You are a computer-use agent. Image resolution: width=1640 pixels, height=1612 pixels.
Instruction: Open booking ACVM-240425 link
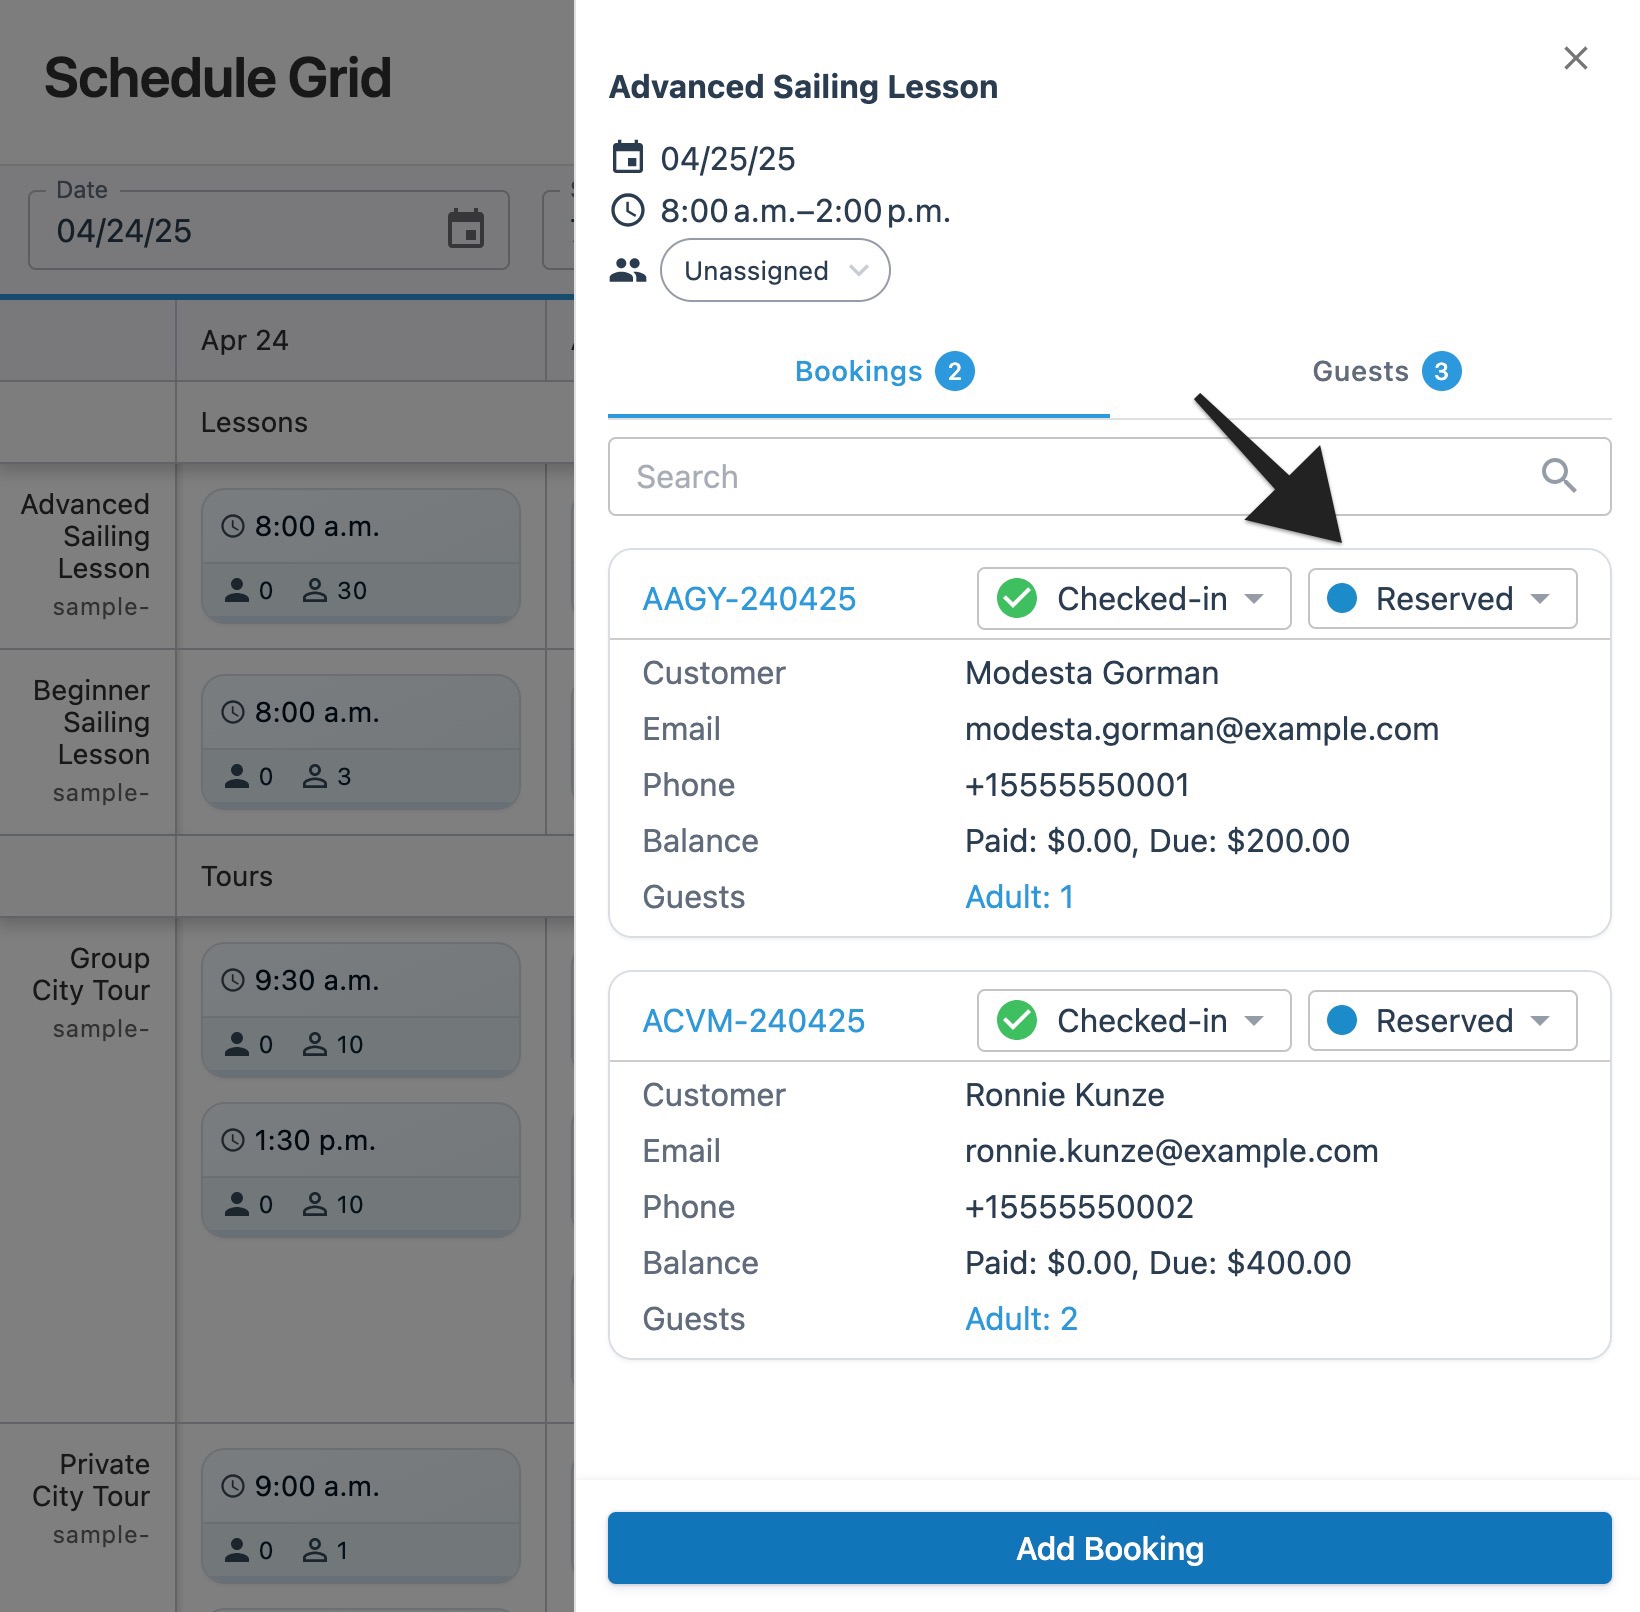pos(753,1021)
